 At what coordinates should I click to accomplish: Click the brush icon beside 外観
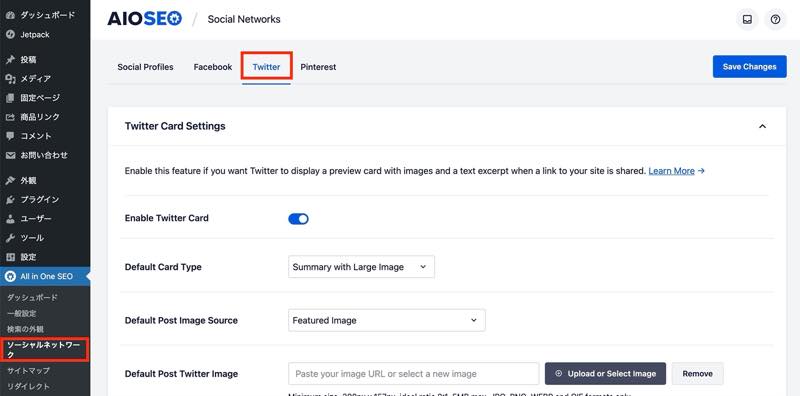pyautogui.click(x=10, y=180)
